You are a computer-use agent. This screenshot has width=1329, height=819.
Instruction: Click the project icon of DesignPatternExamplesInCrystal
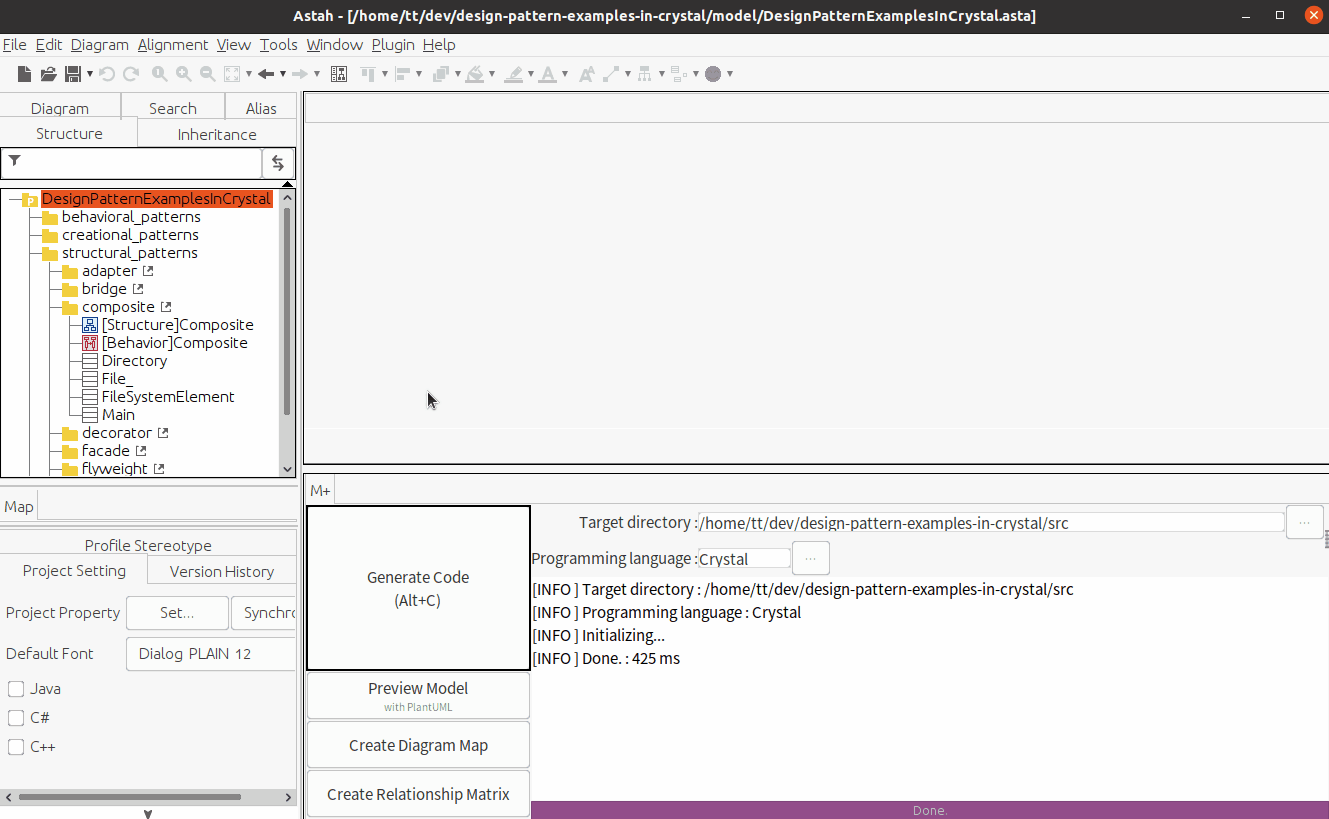tap(30, 200)
